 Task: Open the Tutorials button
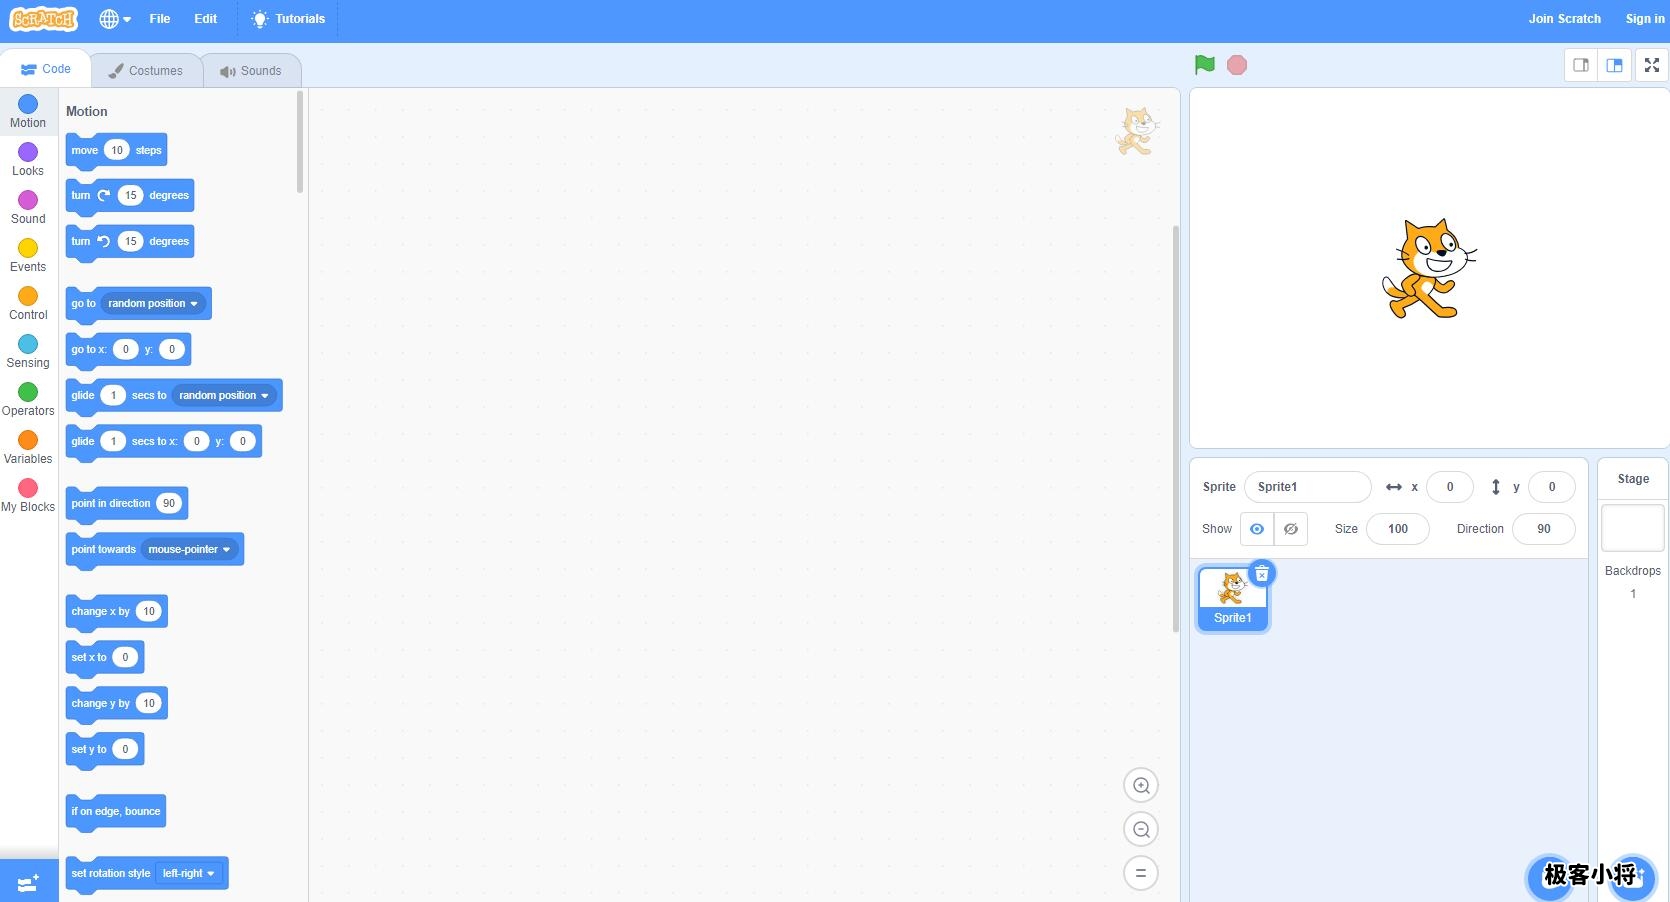pyautogui.click(x=288, y=19)
